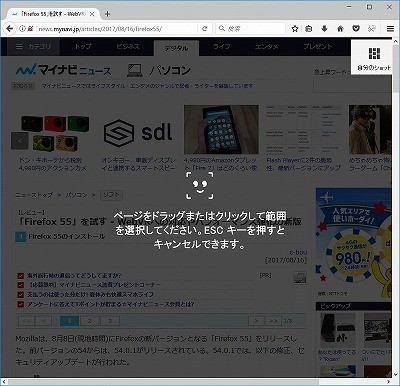This screenshot has width=400, height=386.
Task: Click the Firefox Screenshots scissors icon
Action: pyautogui.click(x=372, y=29)
